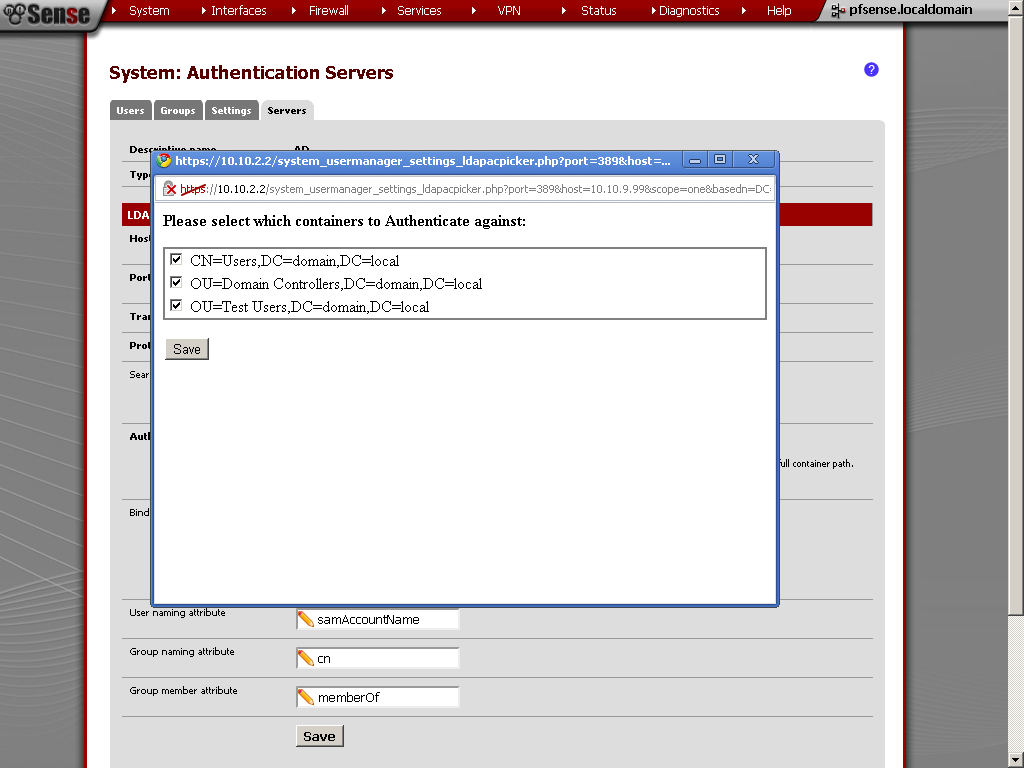This screenshot has width=1024, height=768.
Task: Expand the Diagnostics menu
Action: (688, 10)
